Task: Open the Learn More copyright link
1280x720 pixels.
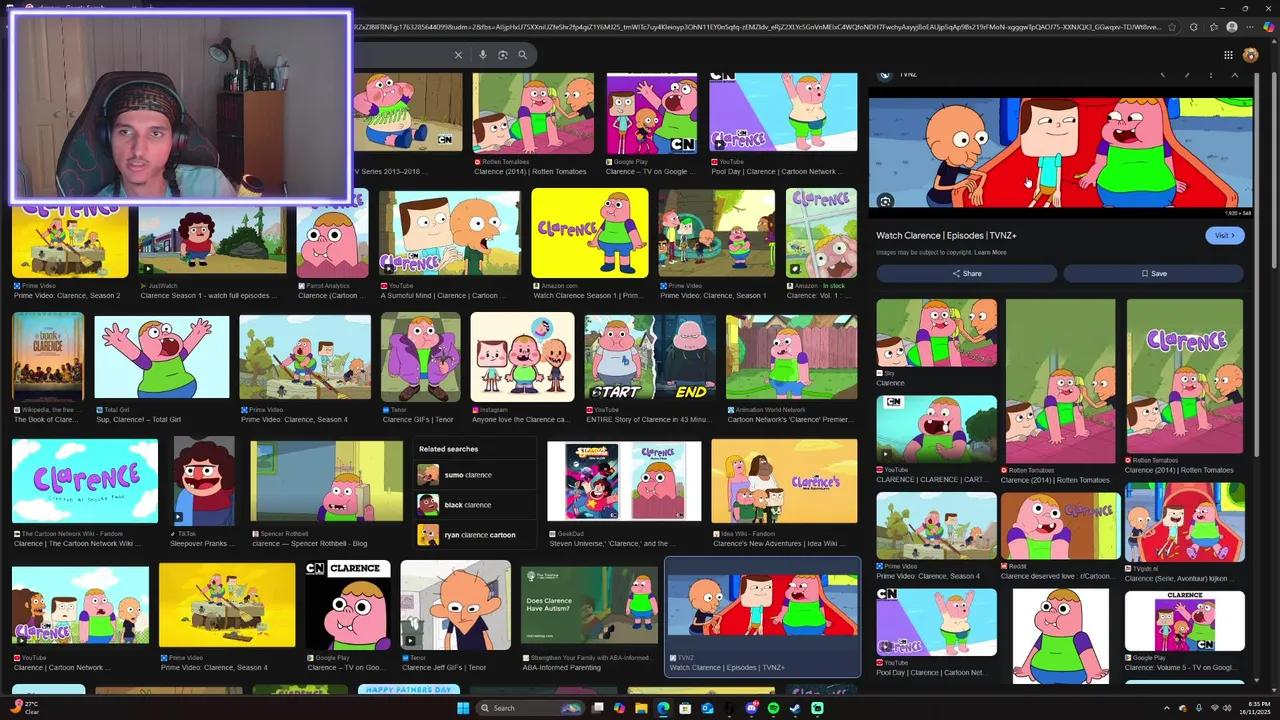Action: pyautogui.click(x=990, y=252)
